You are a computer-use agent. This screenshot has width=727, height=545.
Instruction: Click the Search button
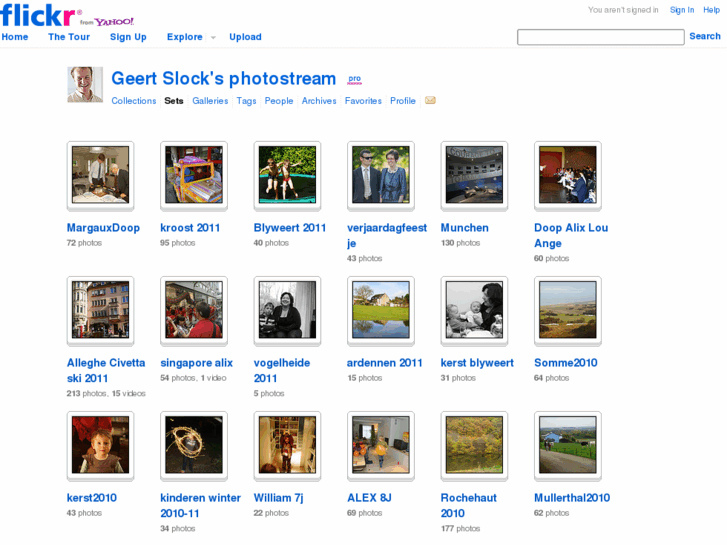(704, 36)
